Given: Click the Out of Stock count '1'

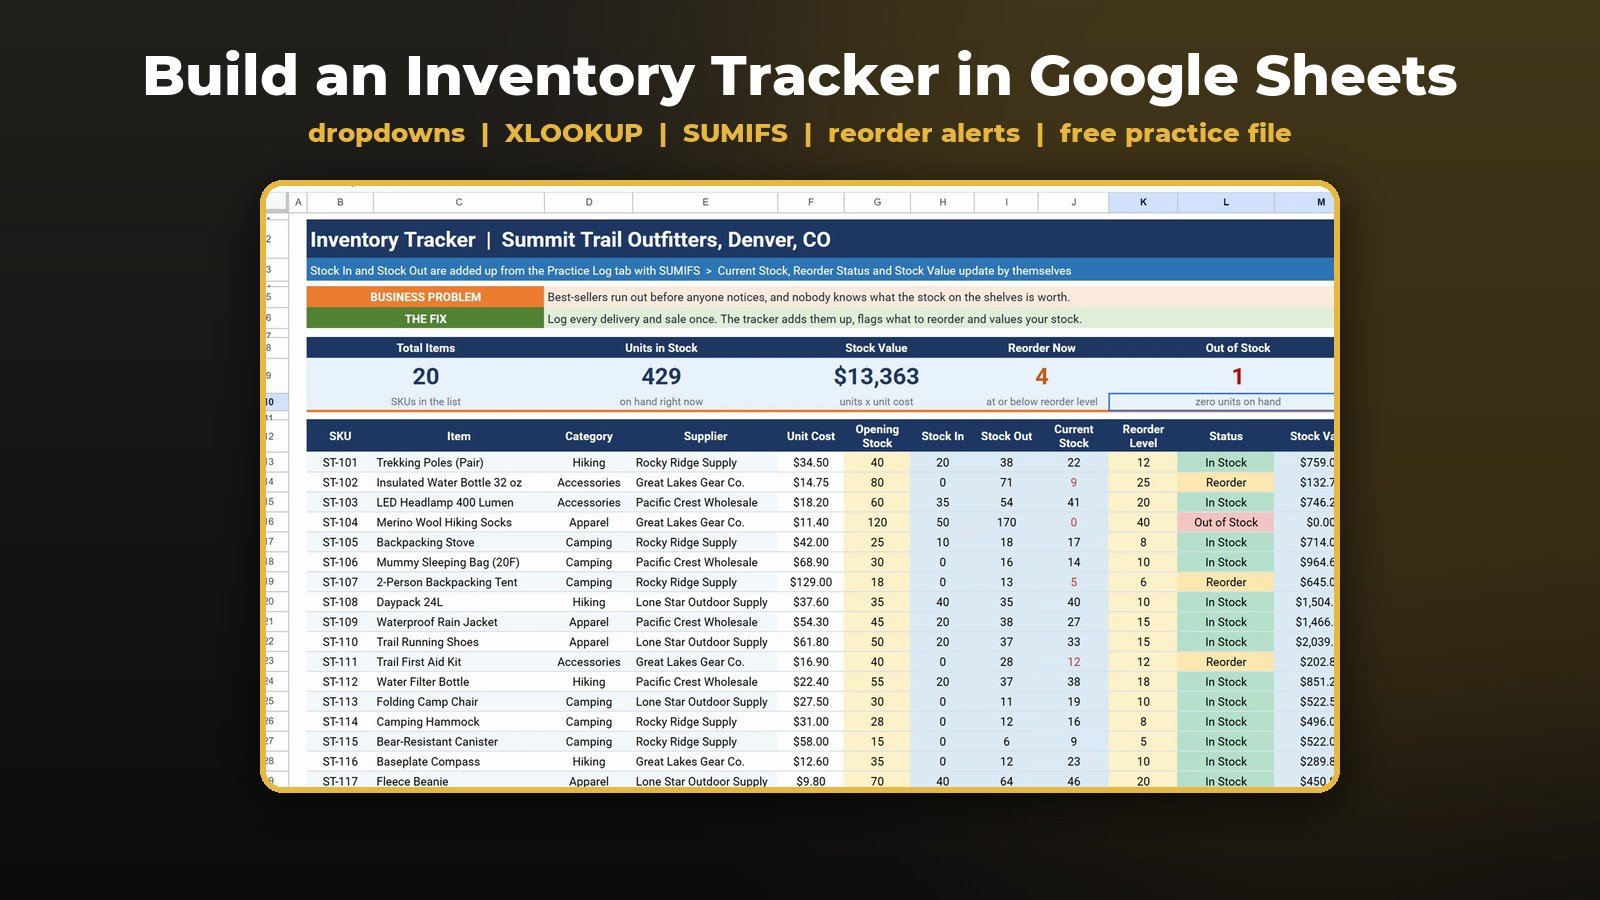Looking at the screenshot, I should (1237, 377).
